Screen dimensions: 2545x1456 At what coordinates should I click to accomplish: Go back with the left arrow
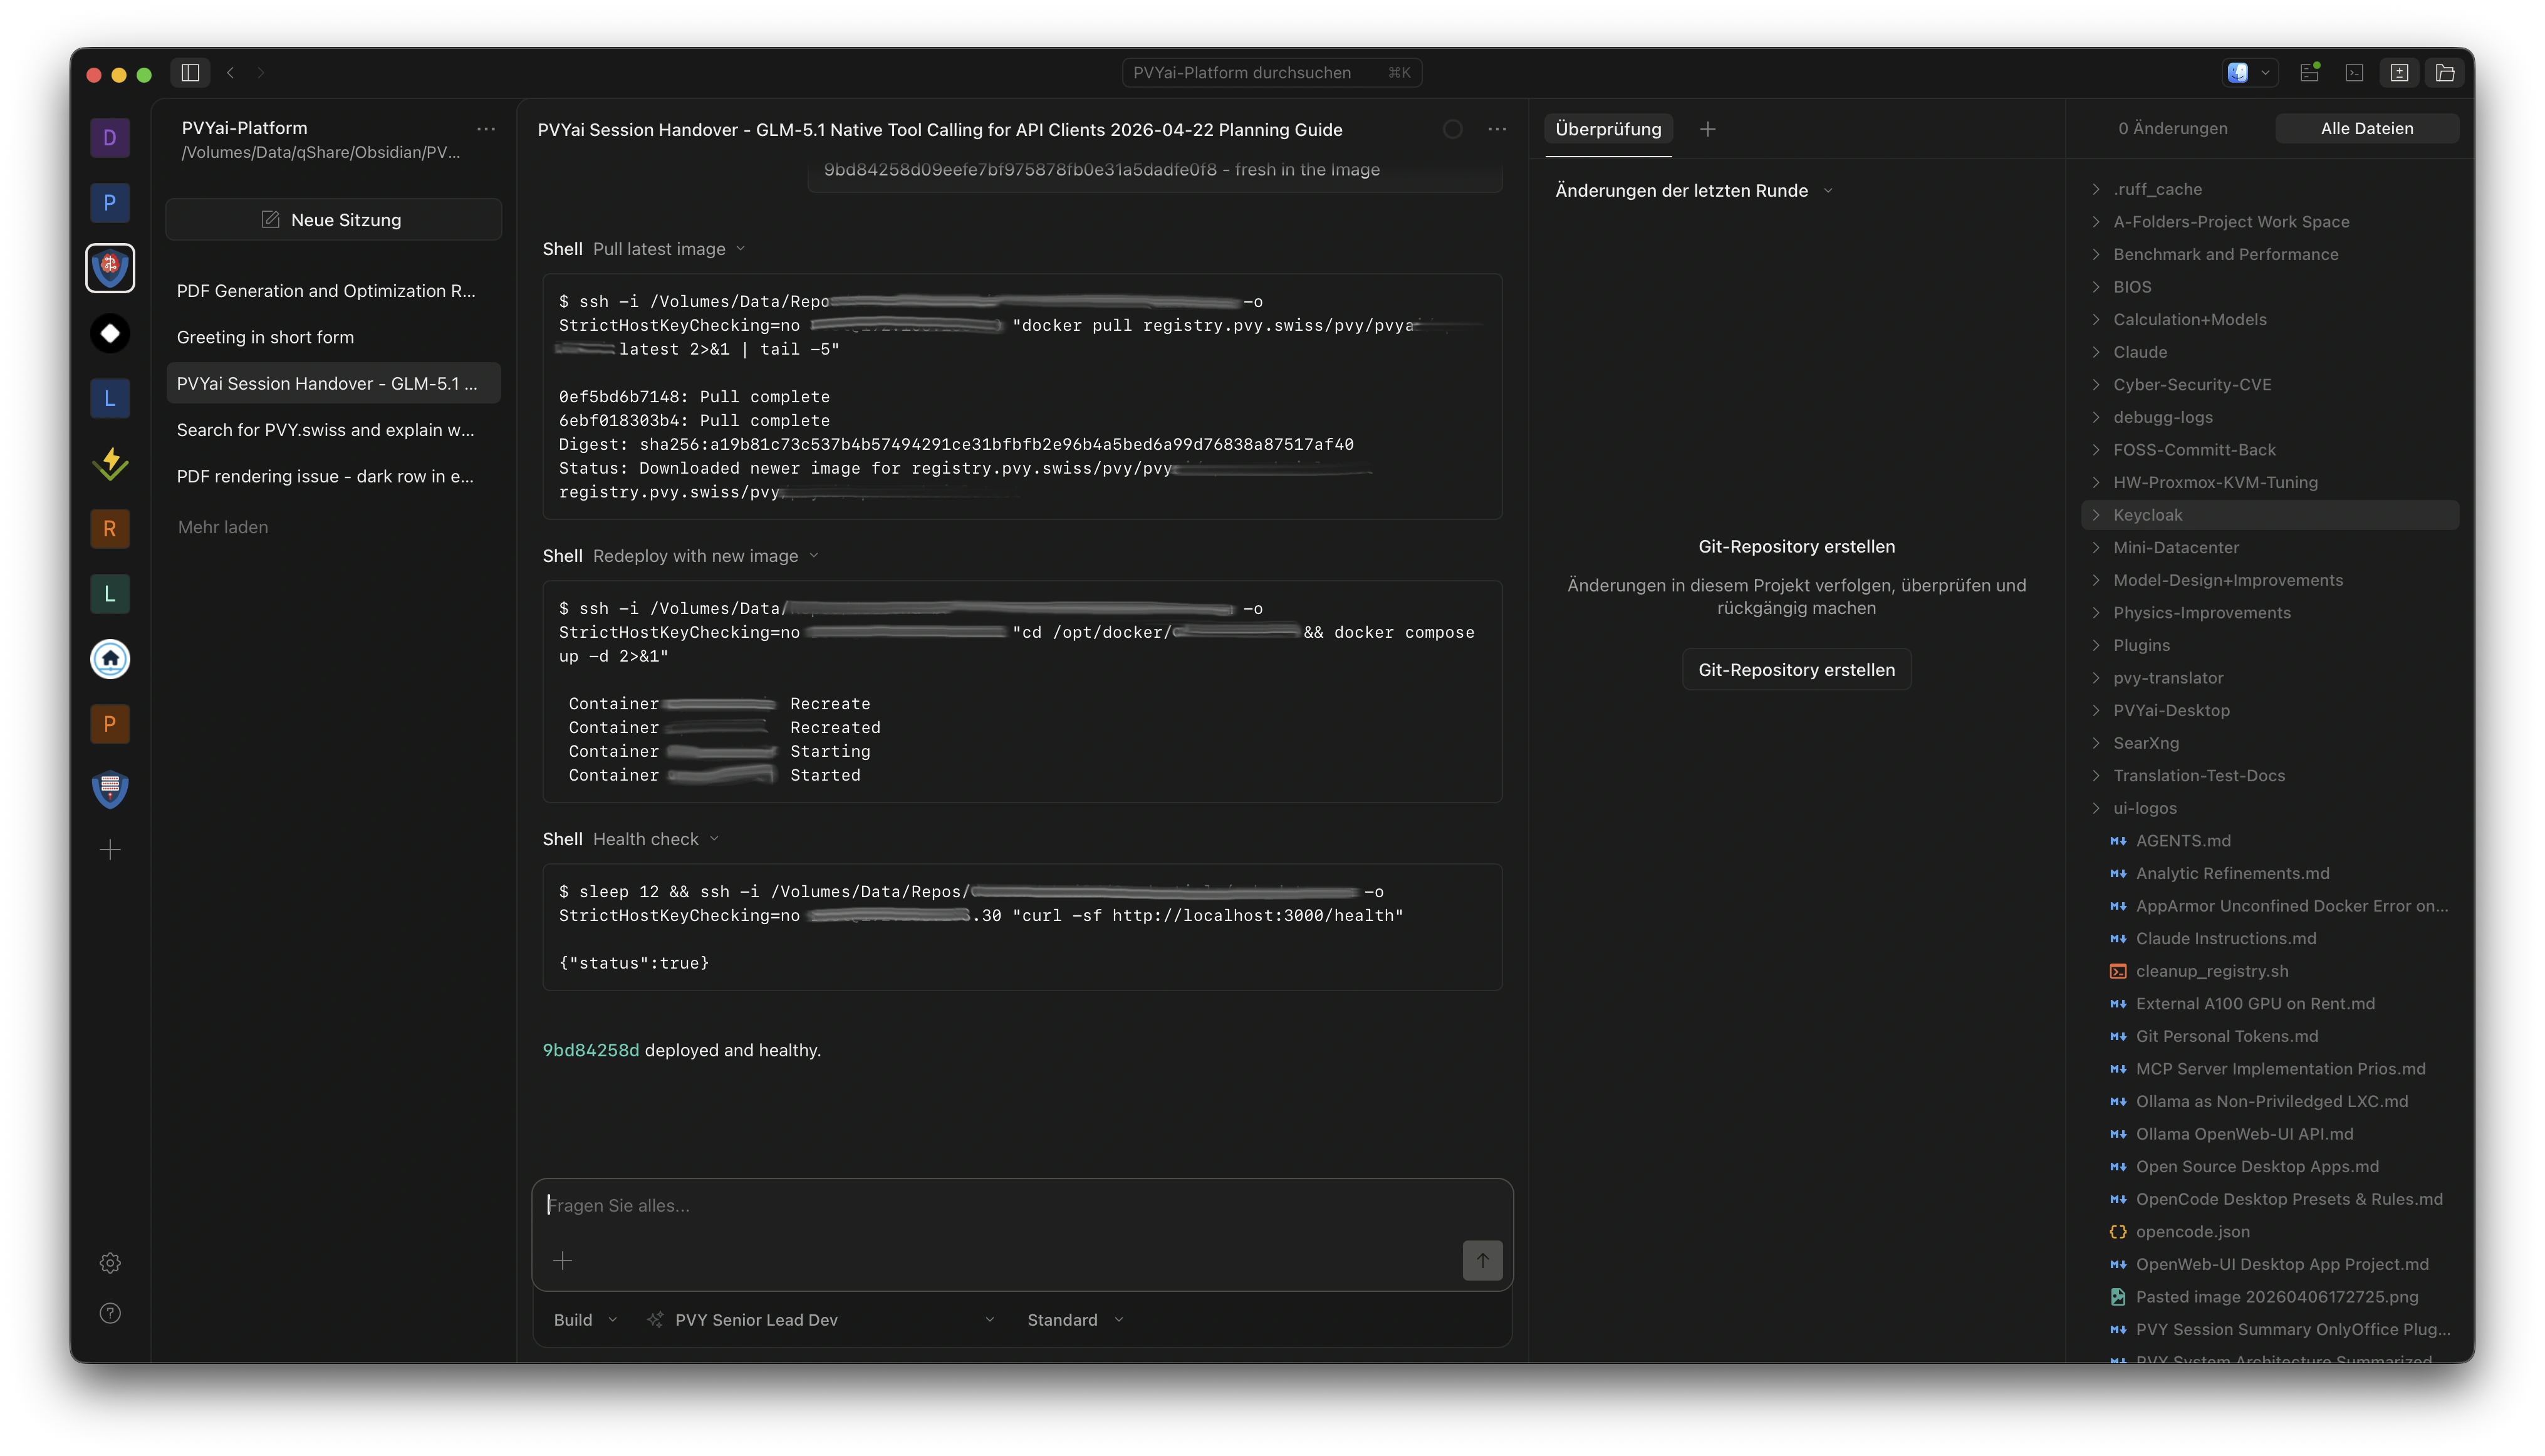tap(231, 72)
